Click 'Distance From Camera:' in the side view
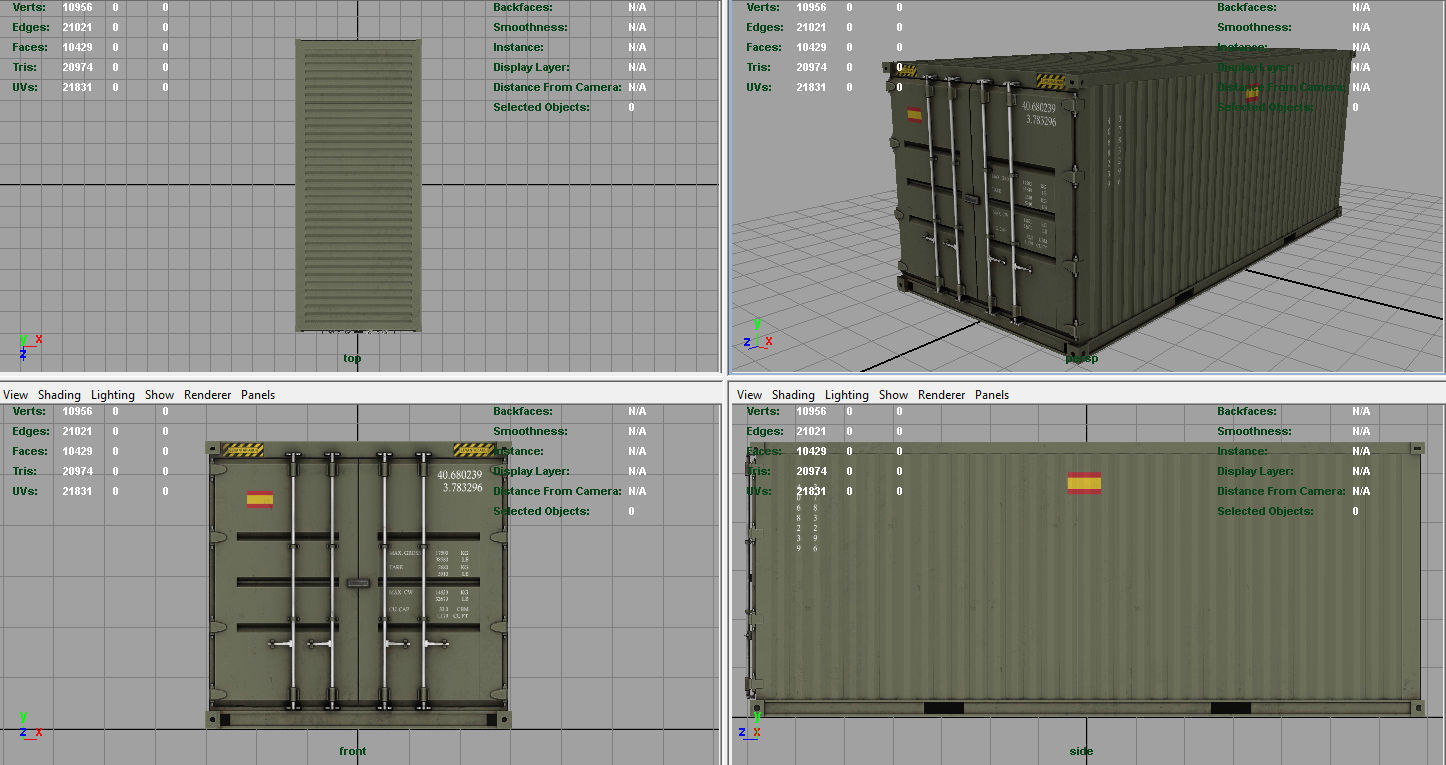Viewport: 1446px width, 765px height. coord(1281,491)
